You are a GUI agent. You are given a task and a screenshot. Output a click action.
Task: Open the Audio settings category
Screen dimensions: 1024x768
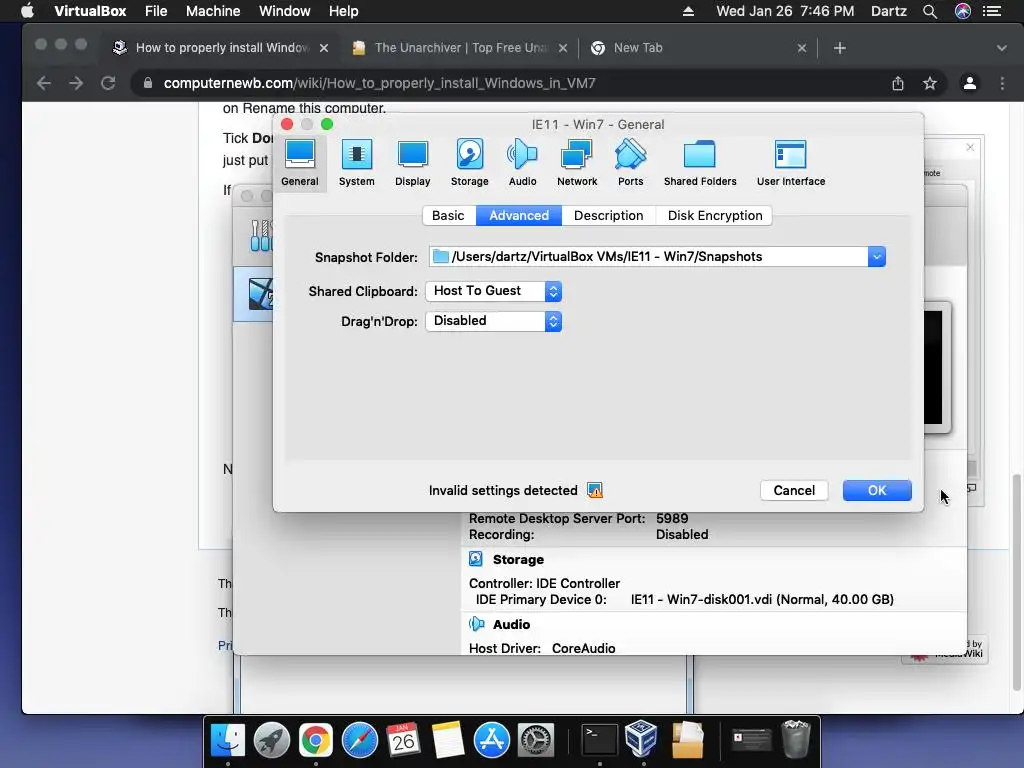click(x=522, y=163)
